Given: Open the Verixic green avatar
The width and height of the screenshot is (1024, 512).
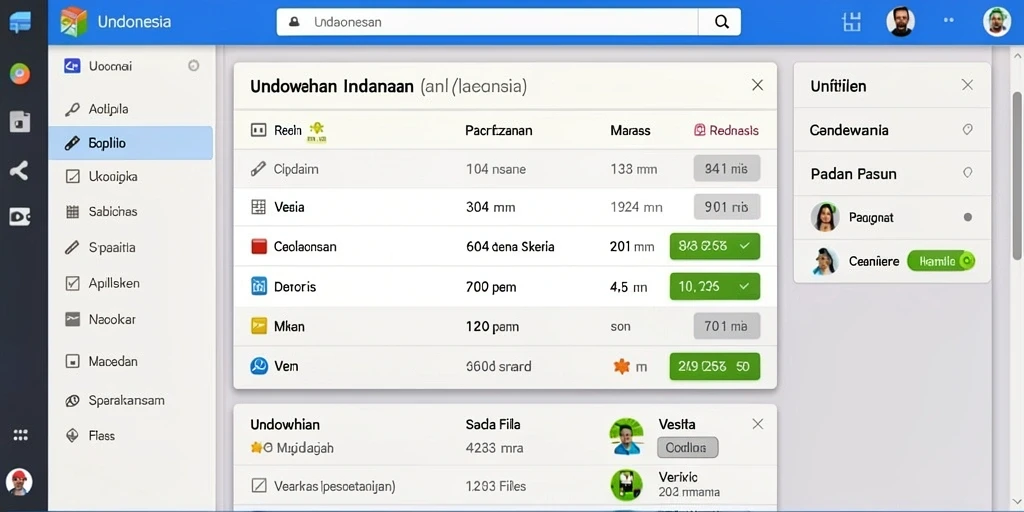Looking at the screenshot, I should [626, 485].
